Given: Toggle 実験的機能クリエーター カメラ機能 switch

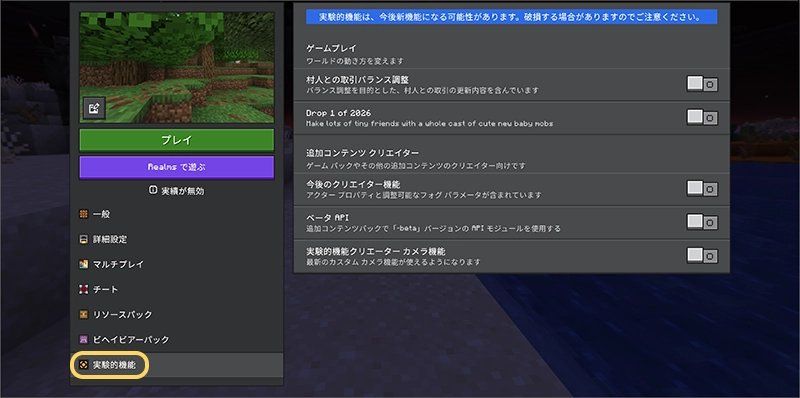Looking at the screenshot, I should (x=703, y=256).
